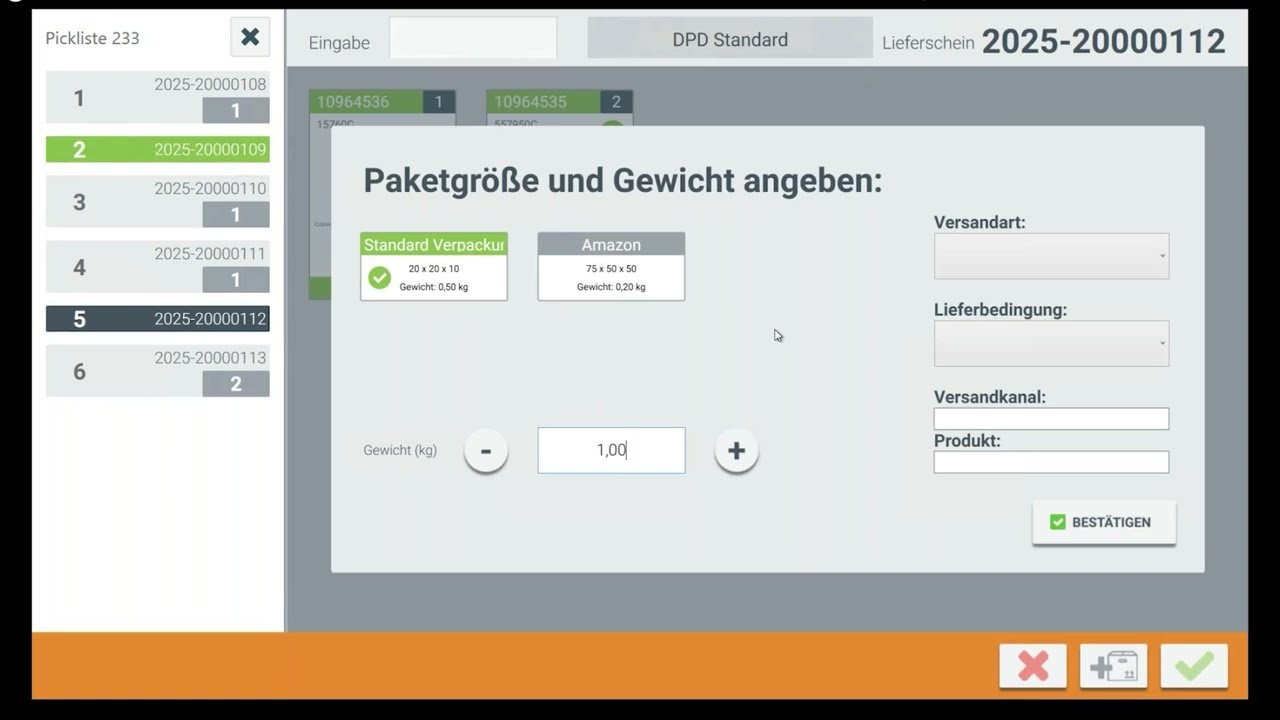
Task: Click the Pickliste 233 title
Action: point(92,38)
